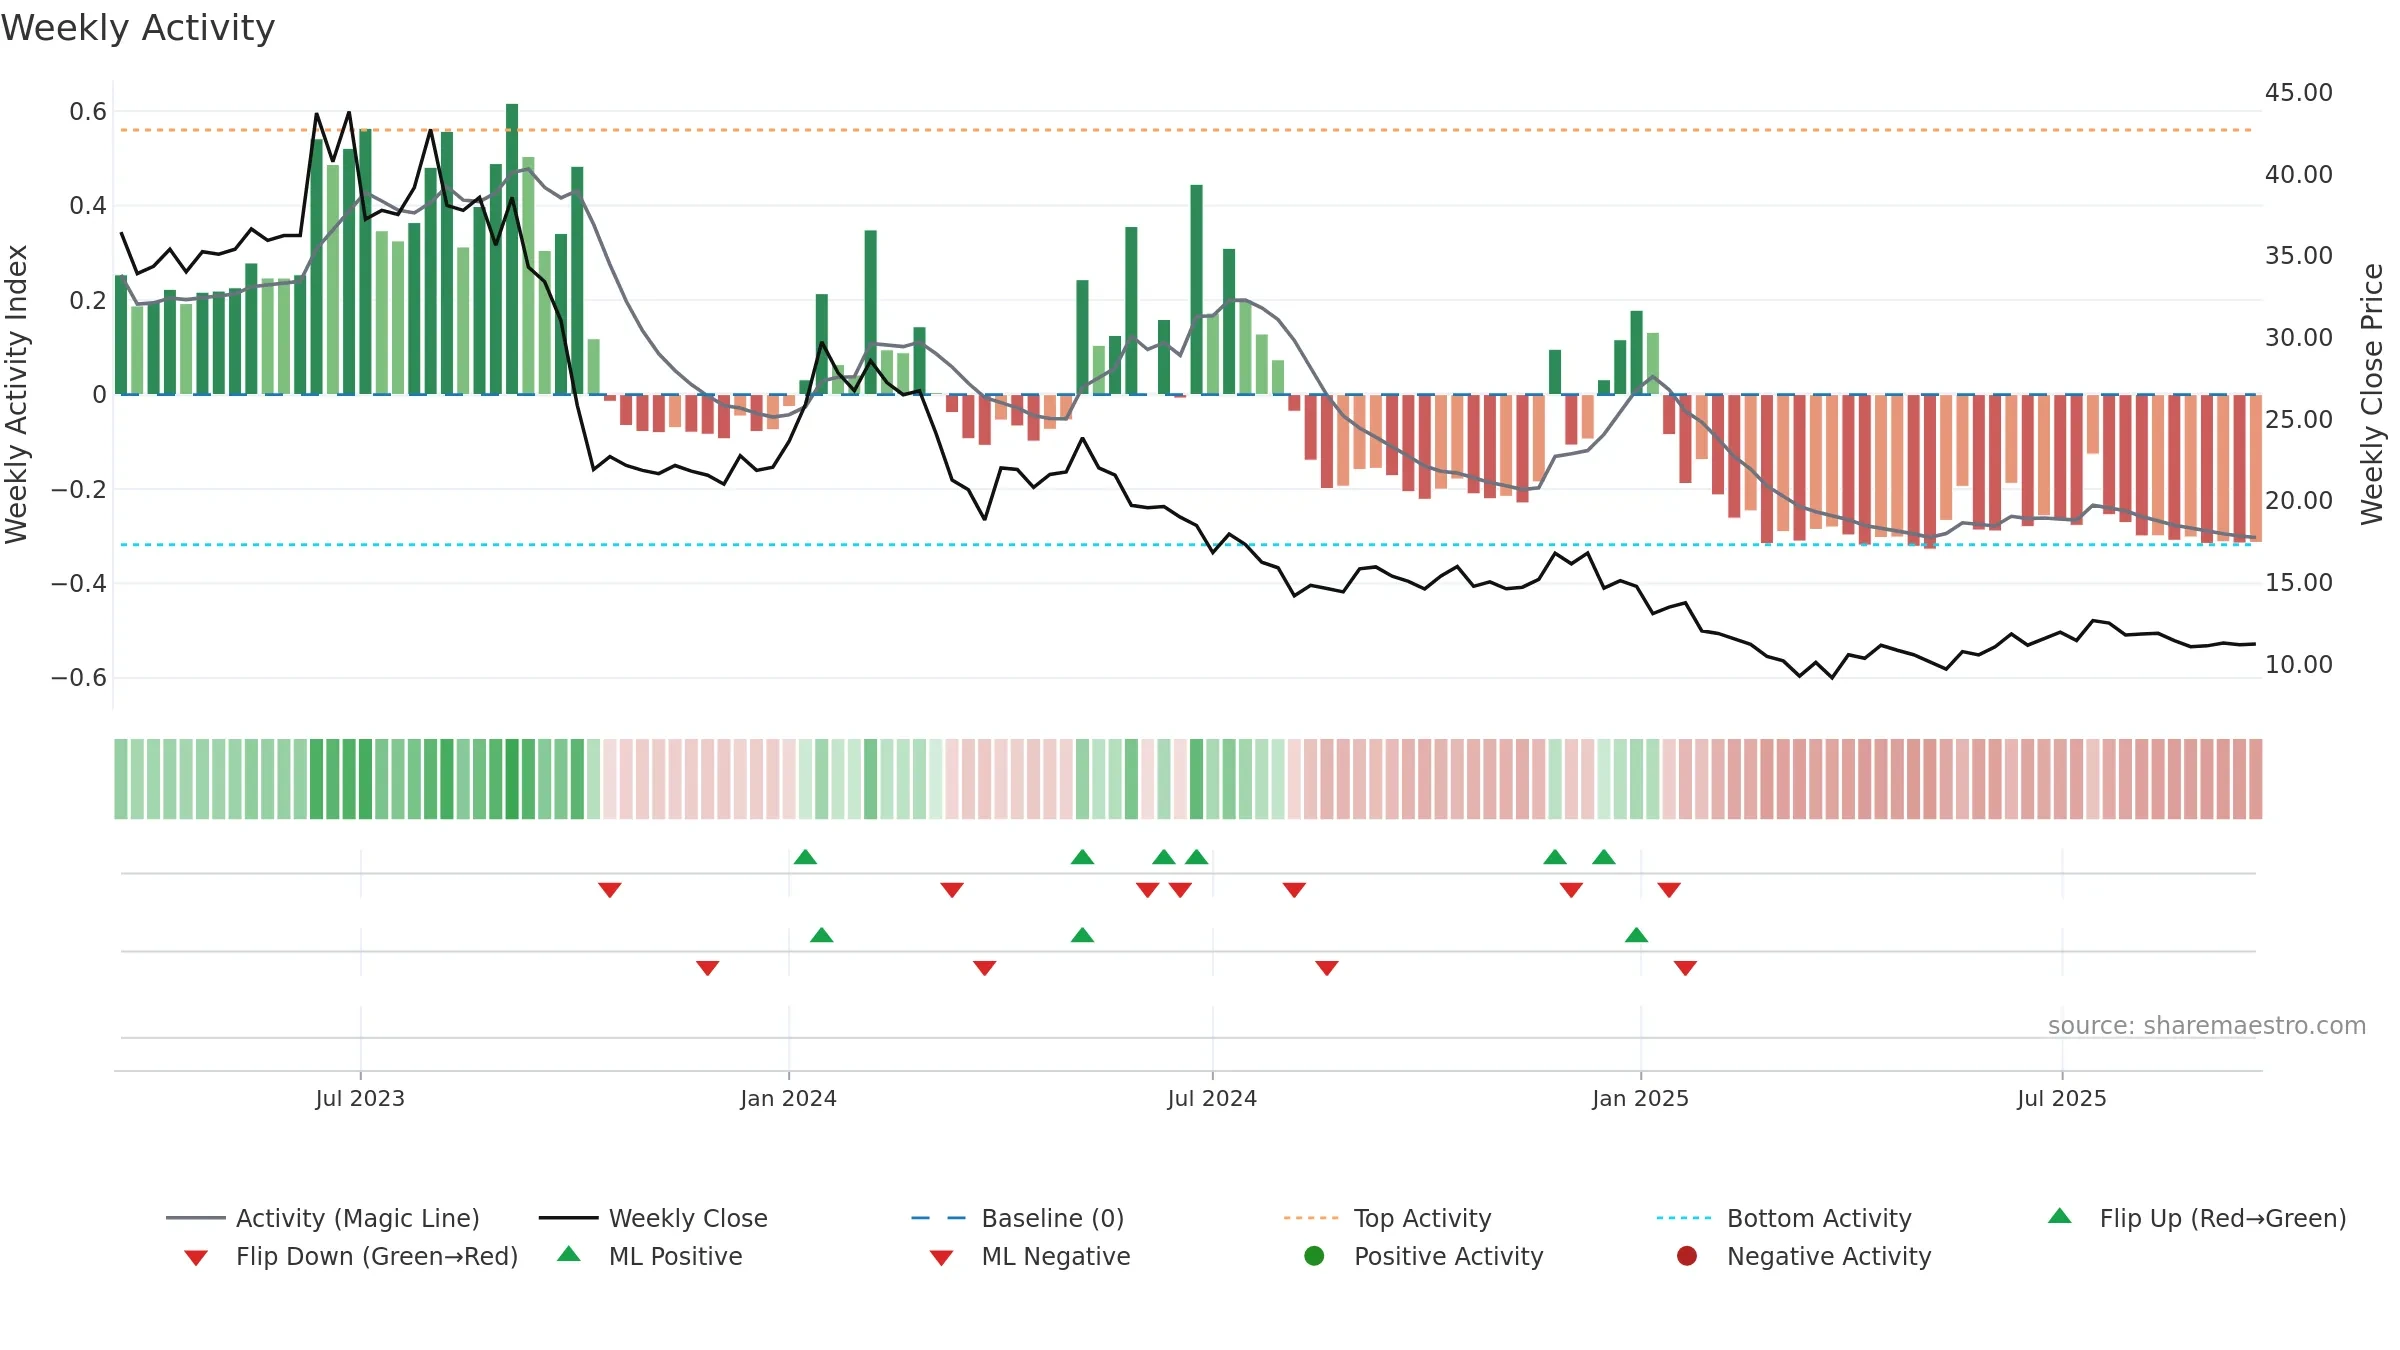The width and height of the screenshot is (2400, 1350).
Task: Toggle the Baseline (0) legend entry
Action: pyautogui.click(x=1018, y=1218)
